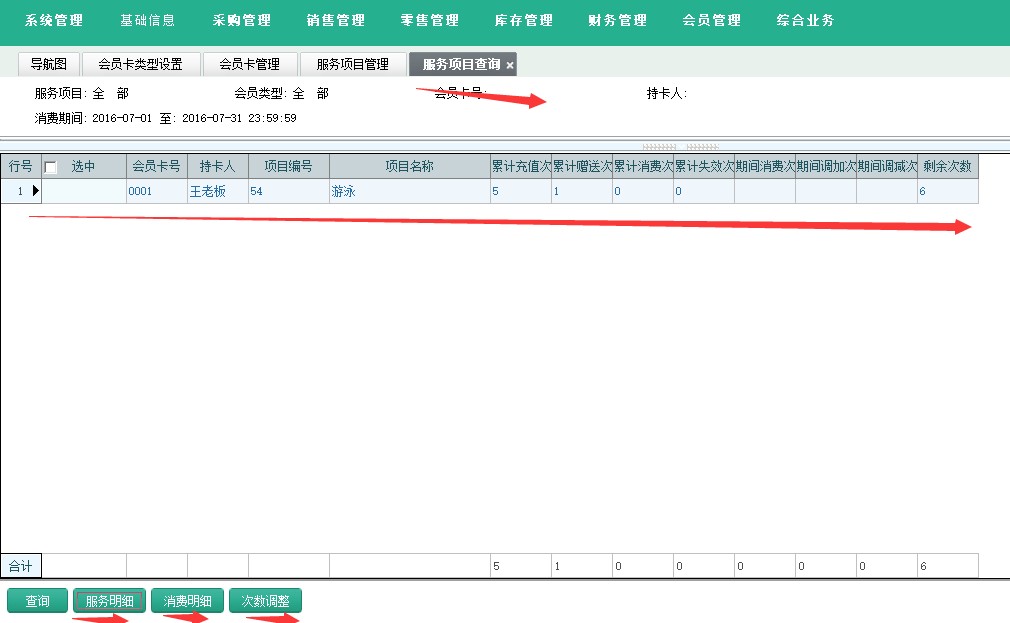1010x623 pixels.
Task: Click the 期间调减次 column header
Action: point(887,166)
